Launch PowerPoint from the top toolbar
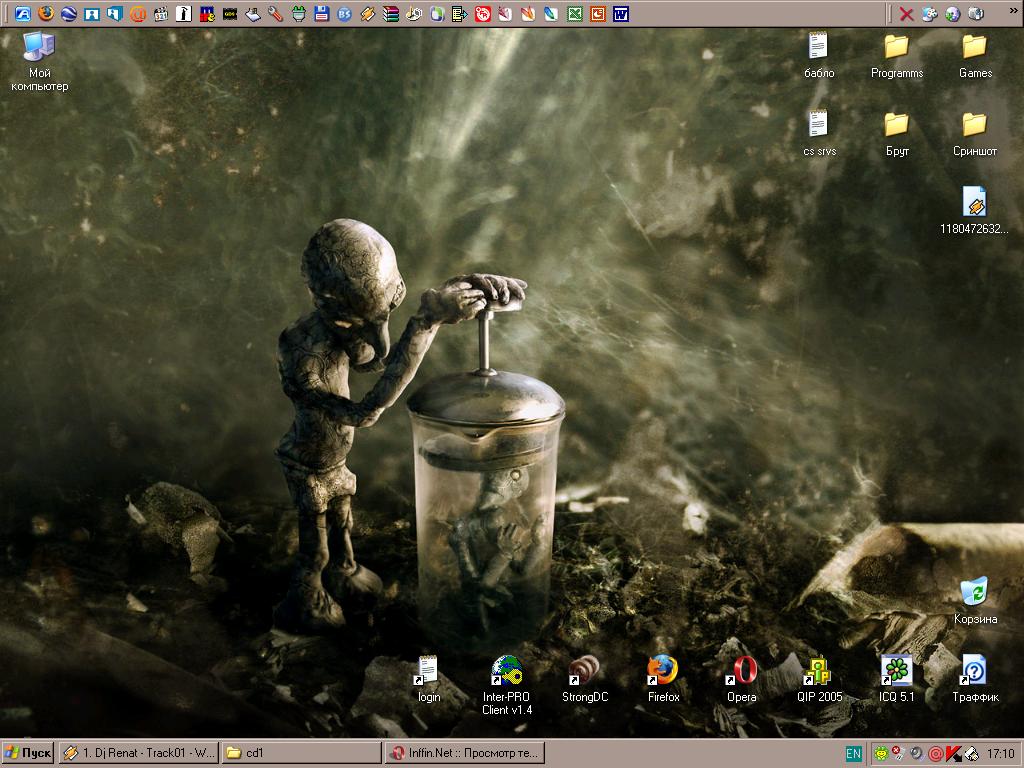Viewport: 1024px width, 768px height. tap(598, 14)
